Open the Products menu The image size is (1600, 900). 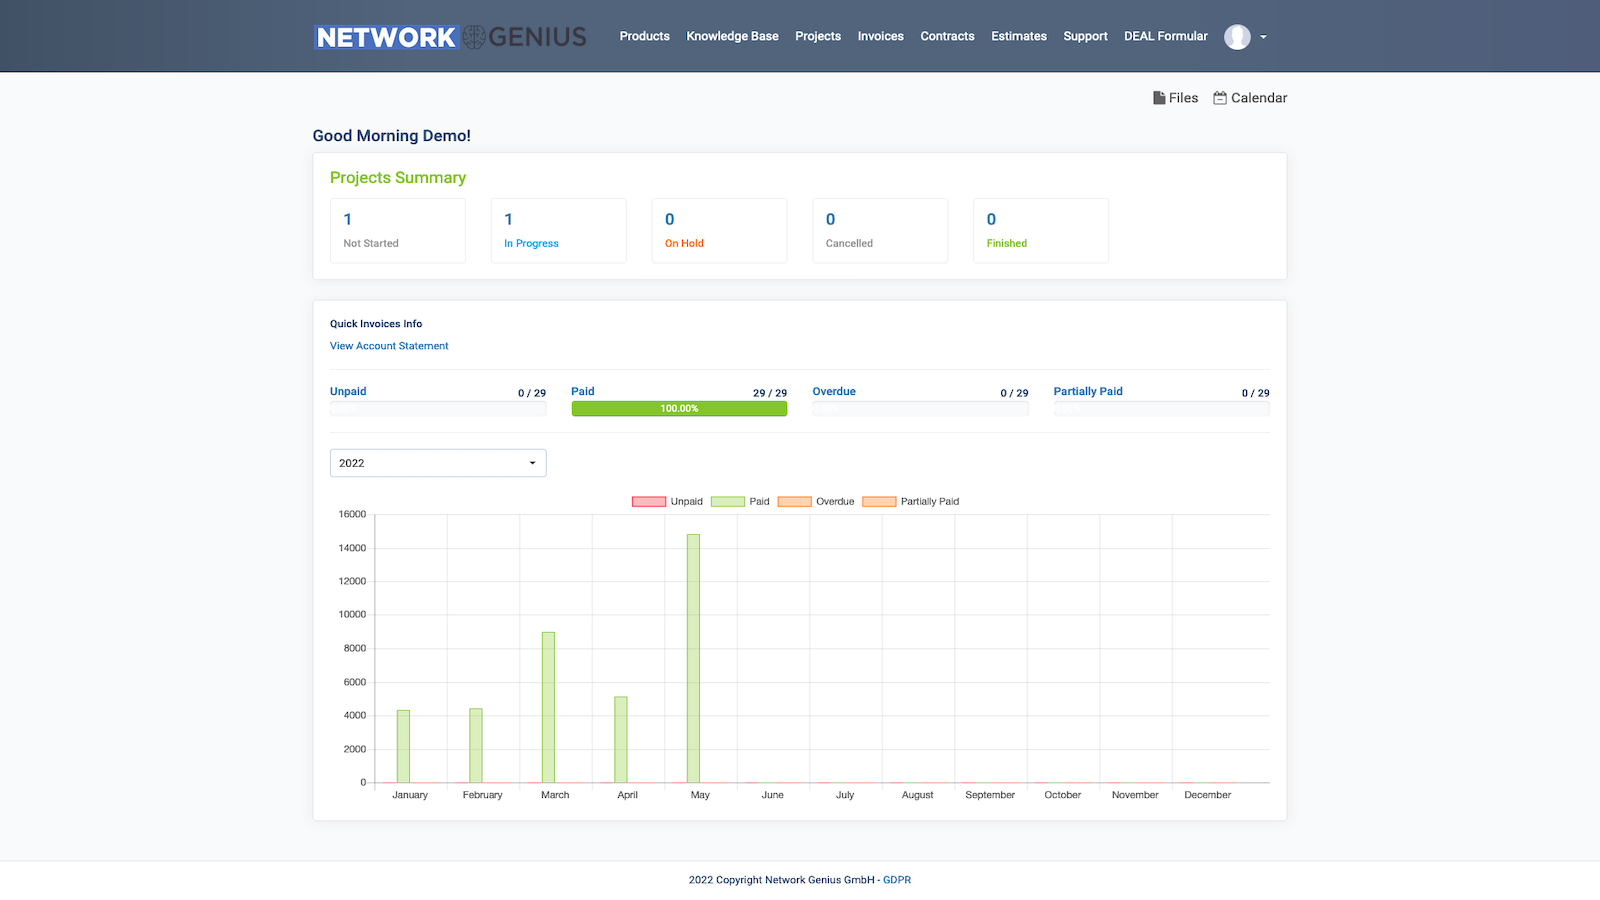click(x=644, y=36)
